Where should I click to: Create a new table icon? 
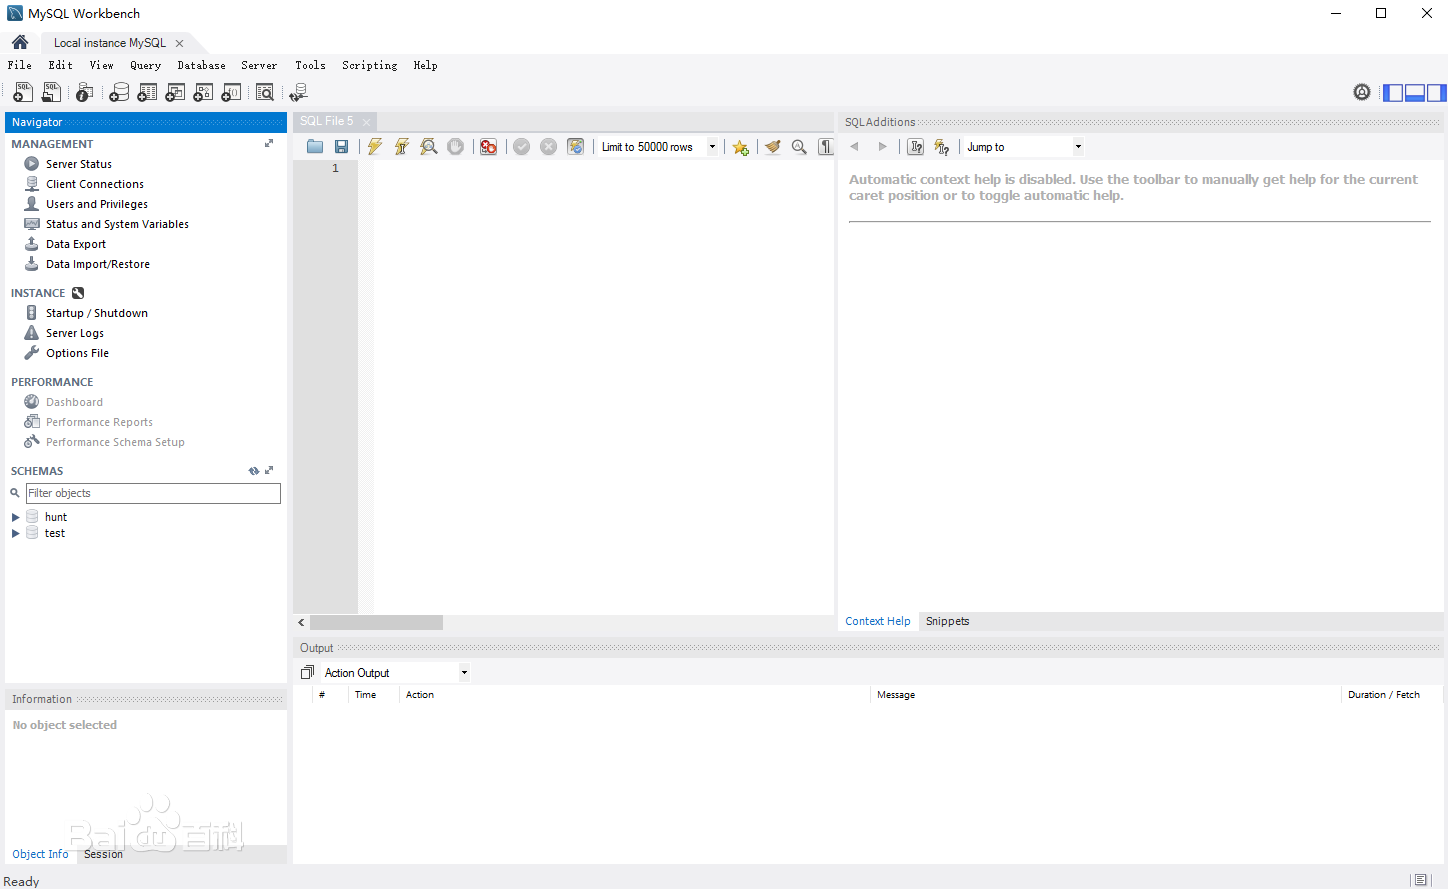tap(147, 92)
